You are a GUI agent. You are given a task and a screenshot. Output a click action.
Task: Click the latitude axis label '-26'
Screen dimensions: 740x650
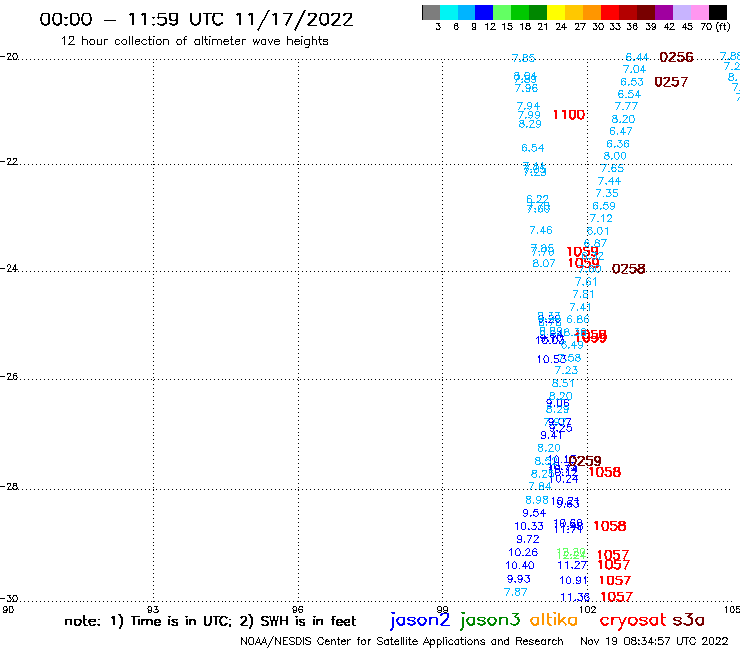click(x=9, y=377)
